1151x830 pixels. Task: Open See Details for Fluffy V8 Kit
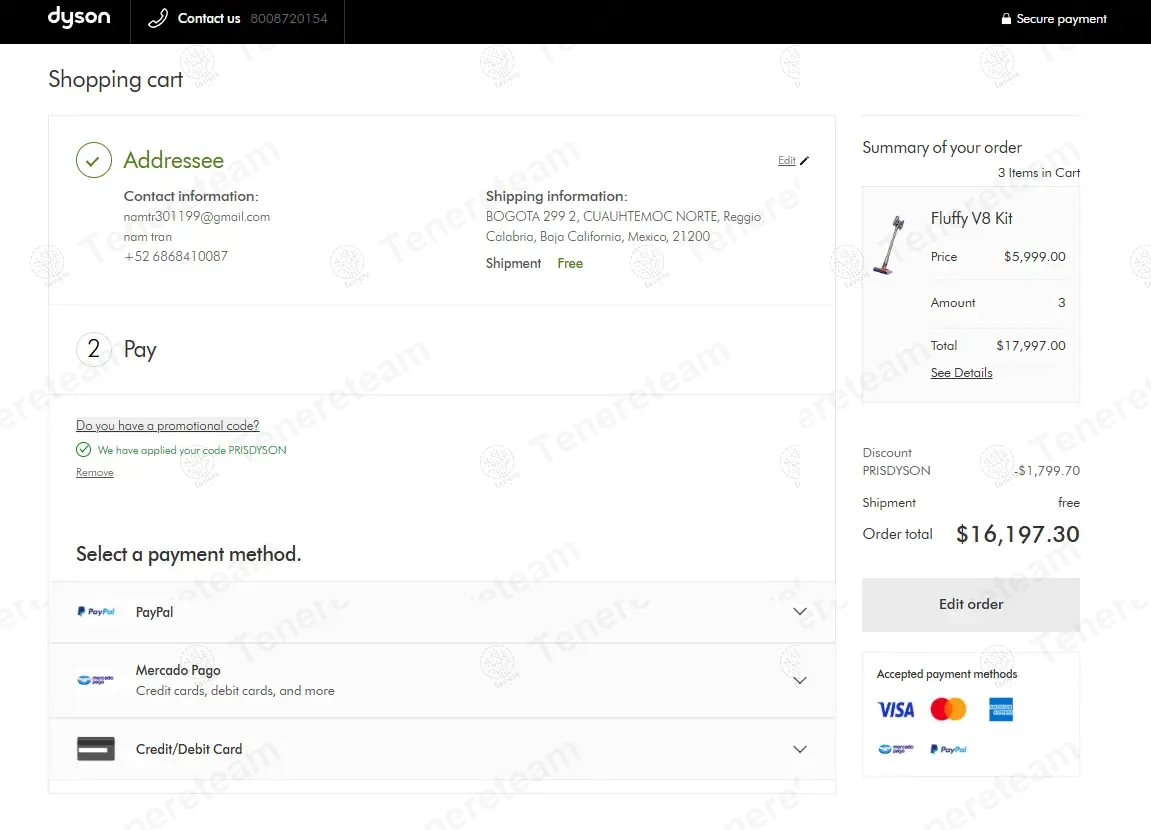[x=961, y=373]
